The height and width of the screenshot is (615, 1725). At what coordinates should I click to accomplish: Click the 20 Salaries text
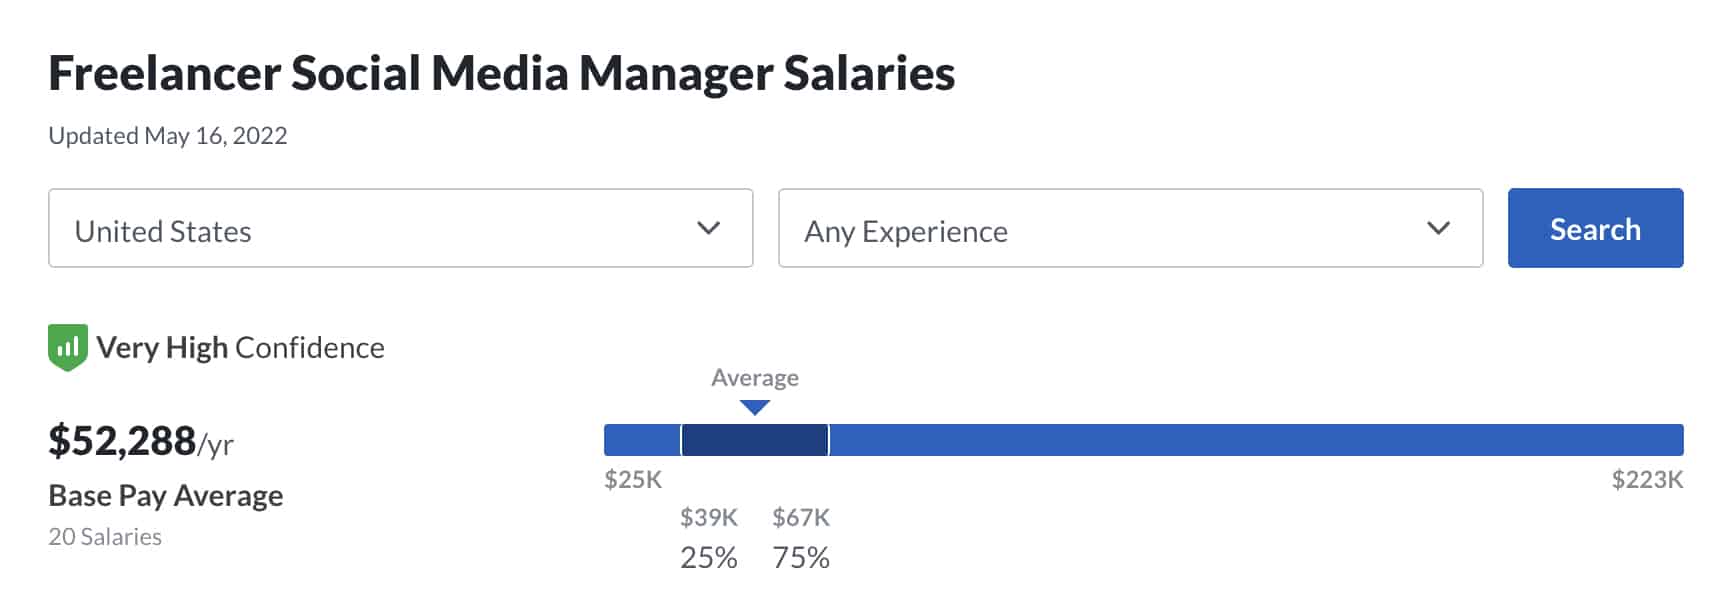click(x=105, y=537)
